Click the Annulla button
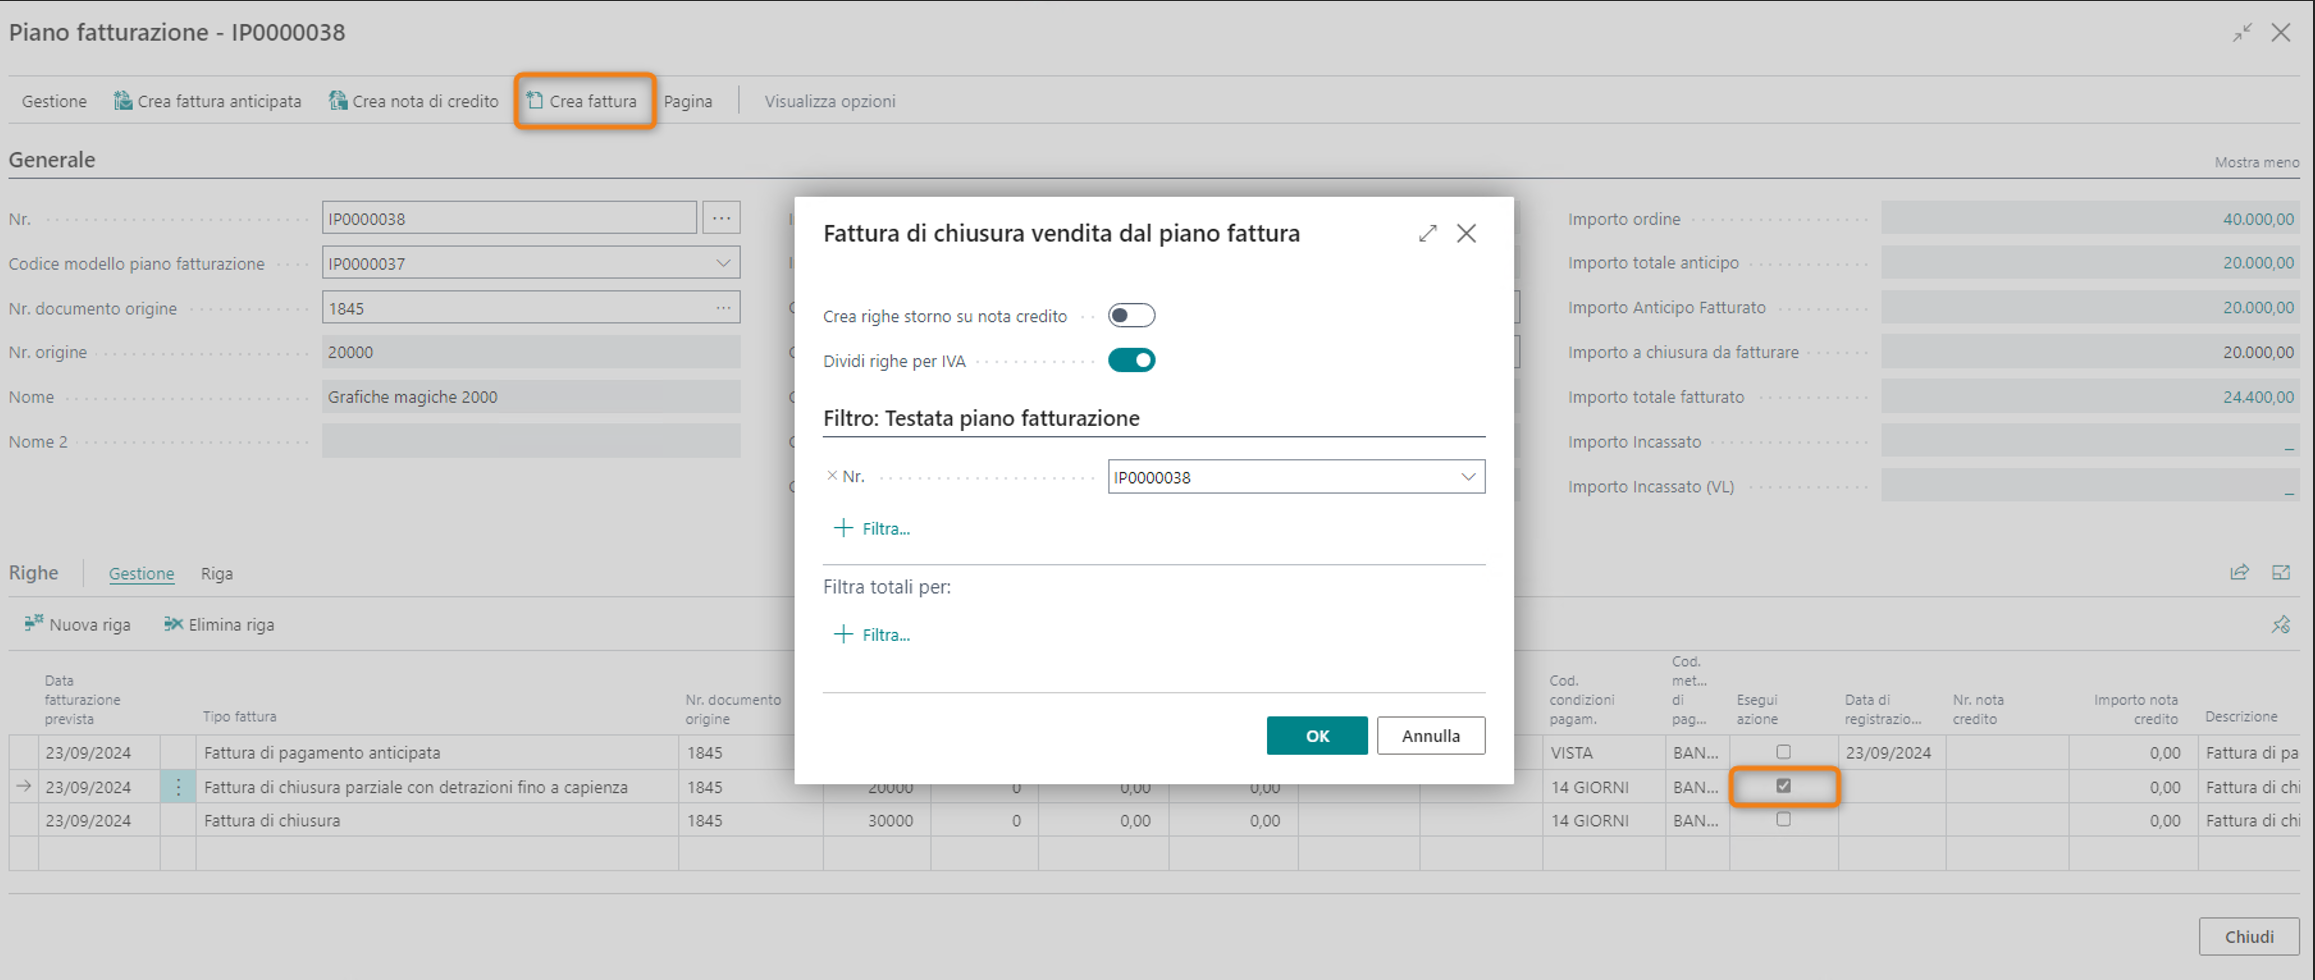 [1430, 735]
